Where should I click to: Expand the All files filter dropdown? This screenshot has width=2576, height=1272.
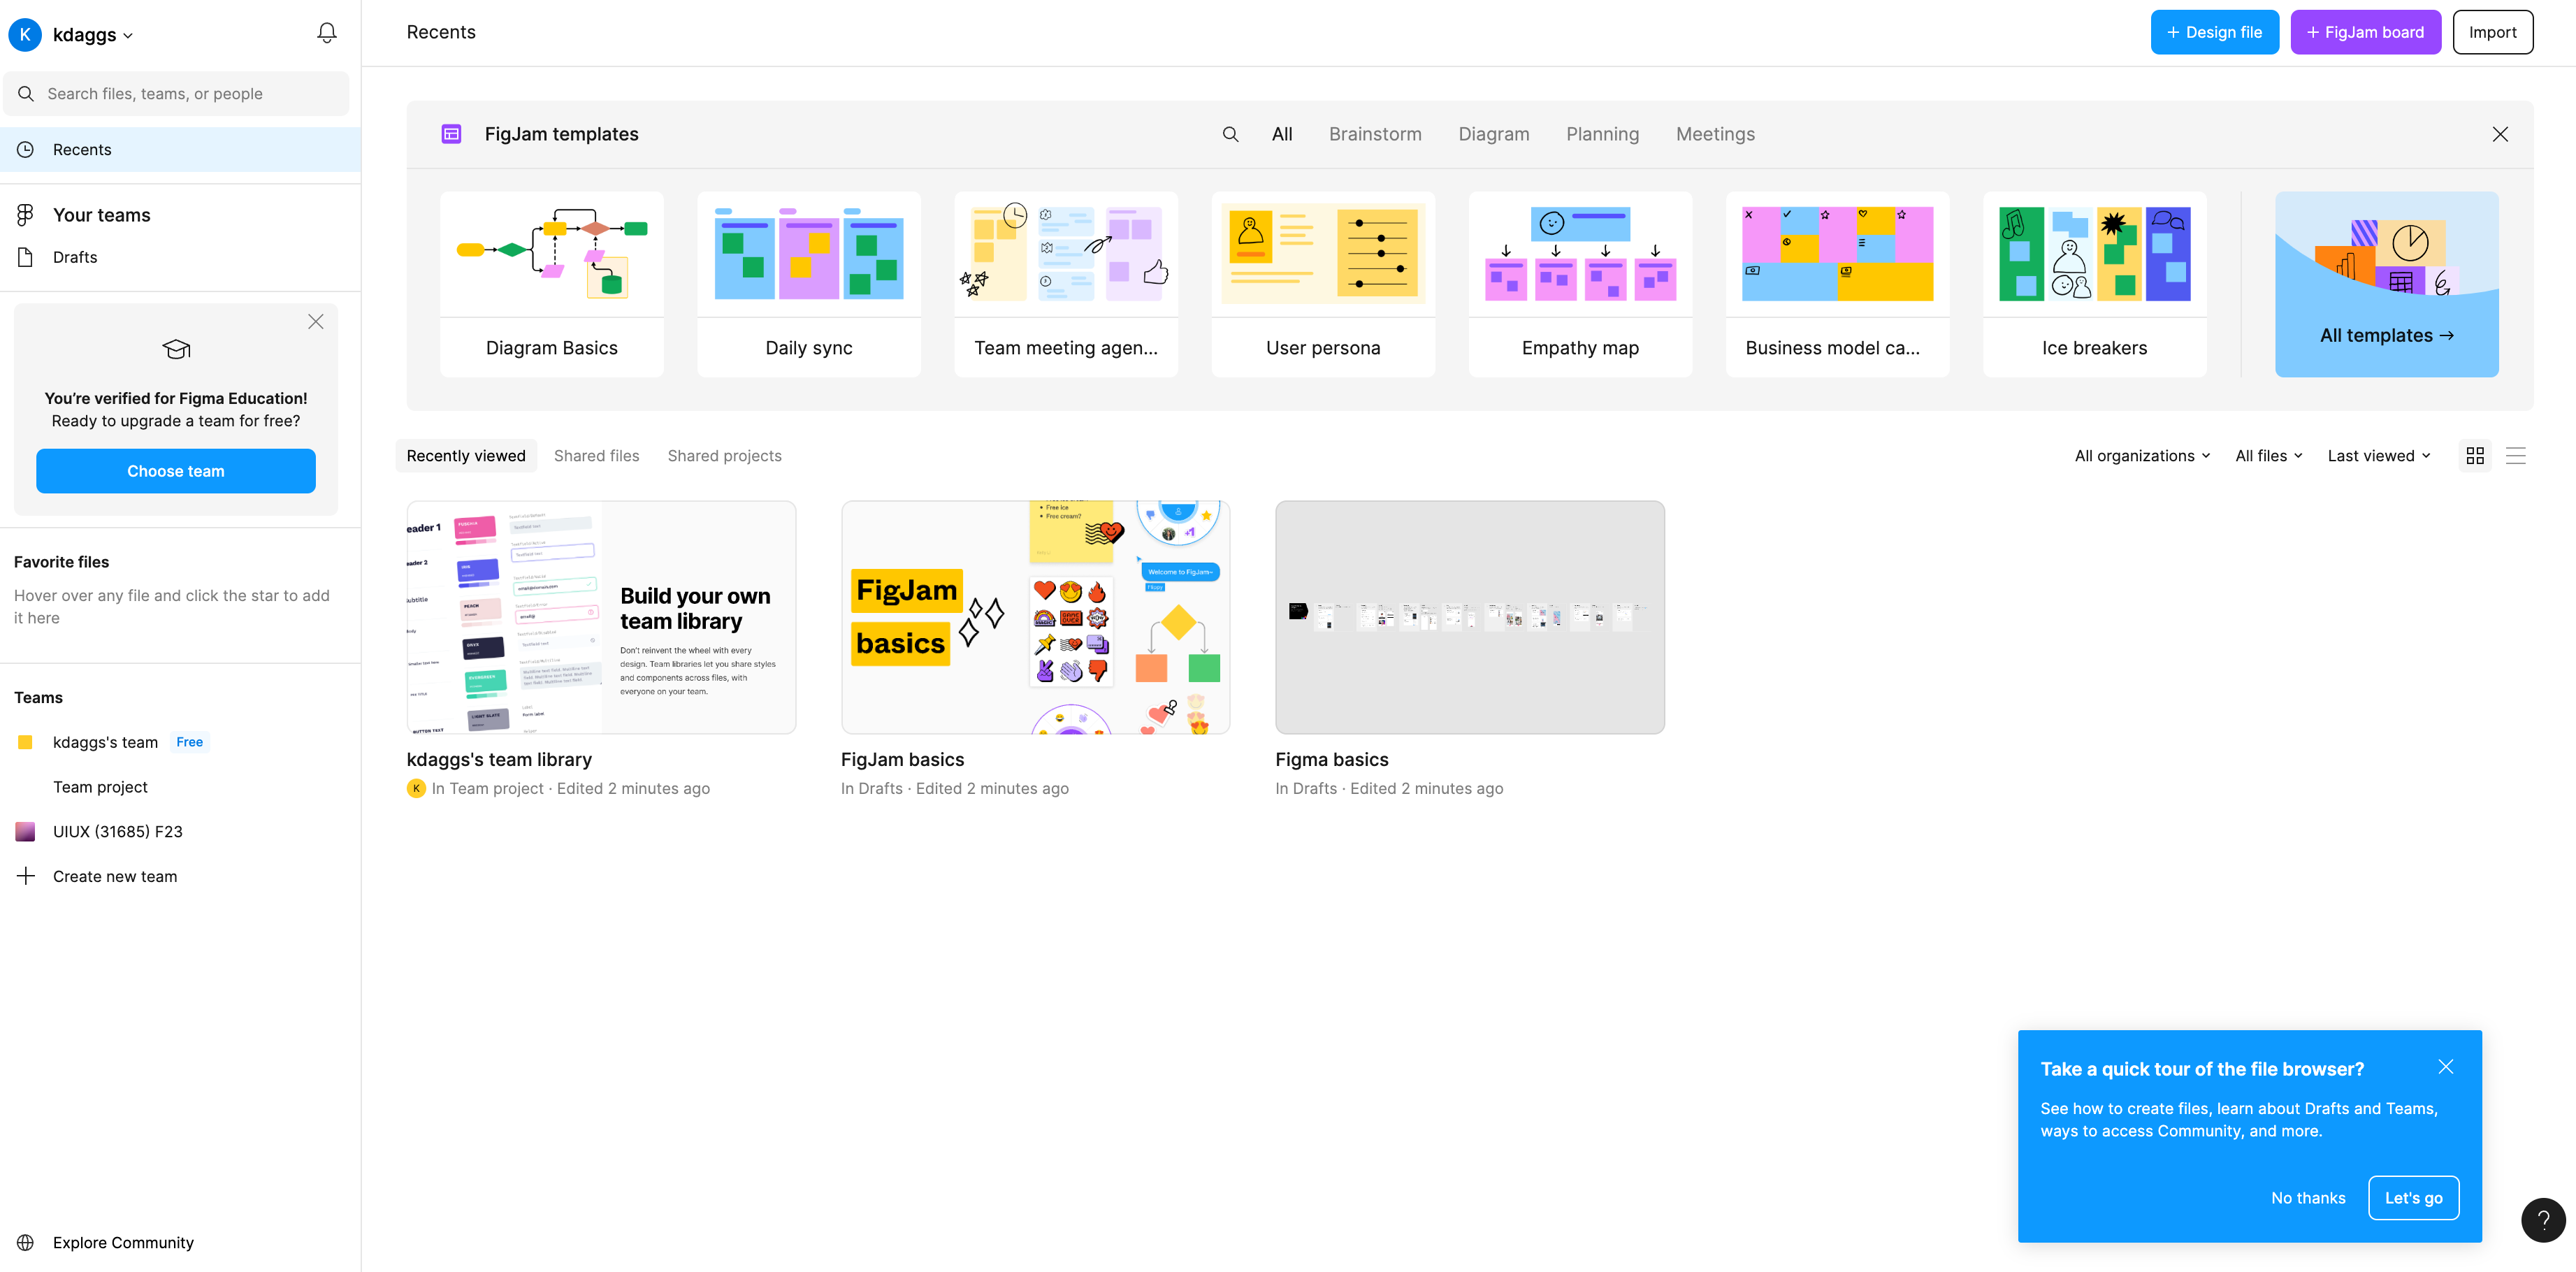click(2269, 456)
